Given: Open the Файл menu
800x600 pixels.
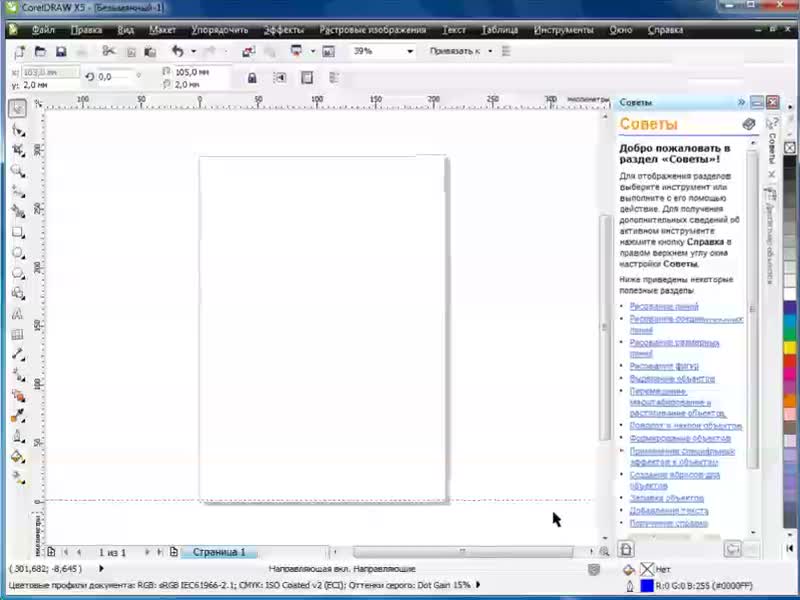Looking at the screenshot, I should coord(43,30).
